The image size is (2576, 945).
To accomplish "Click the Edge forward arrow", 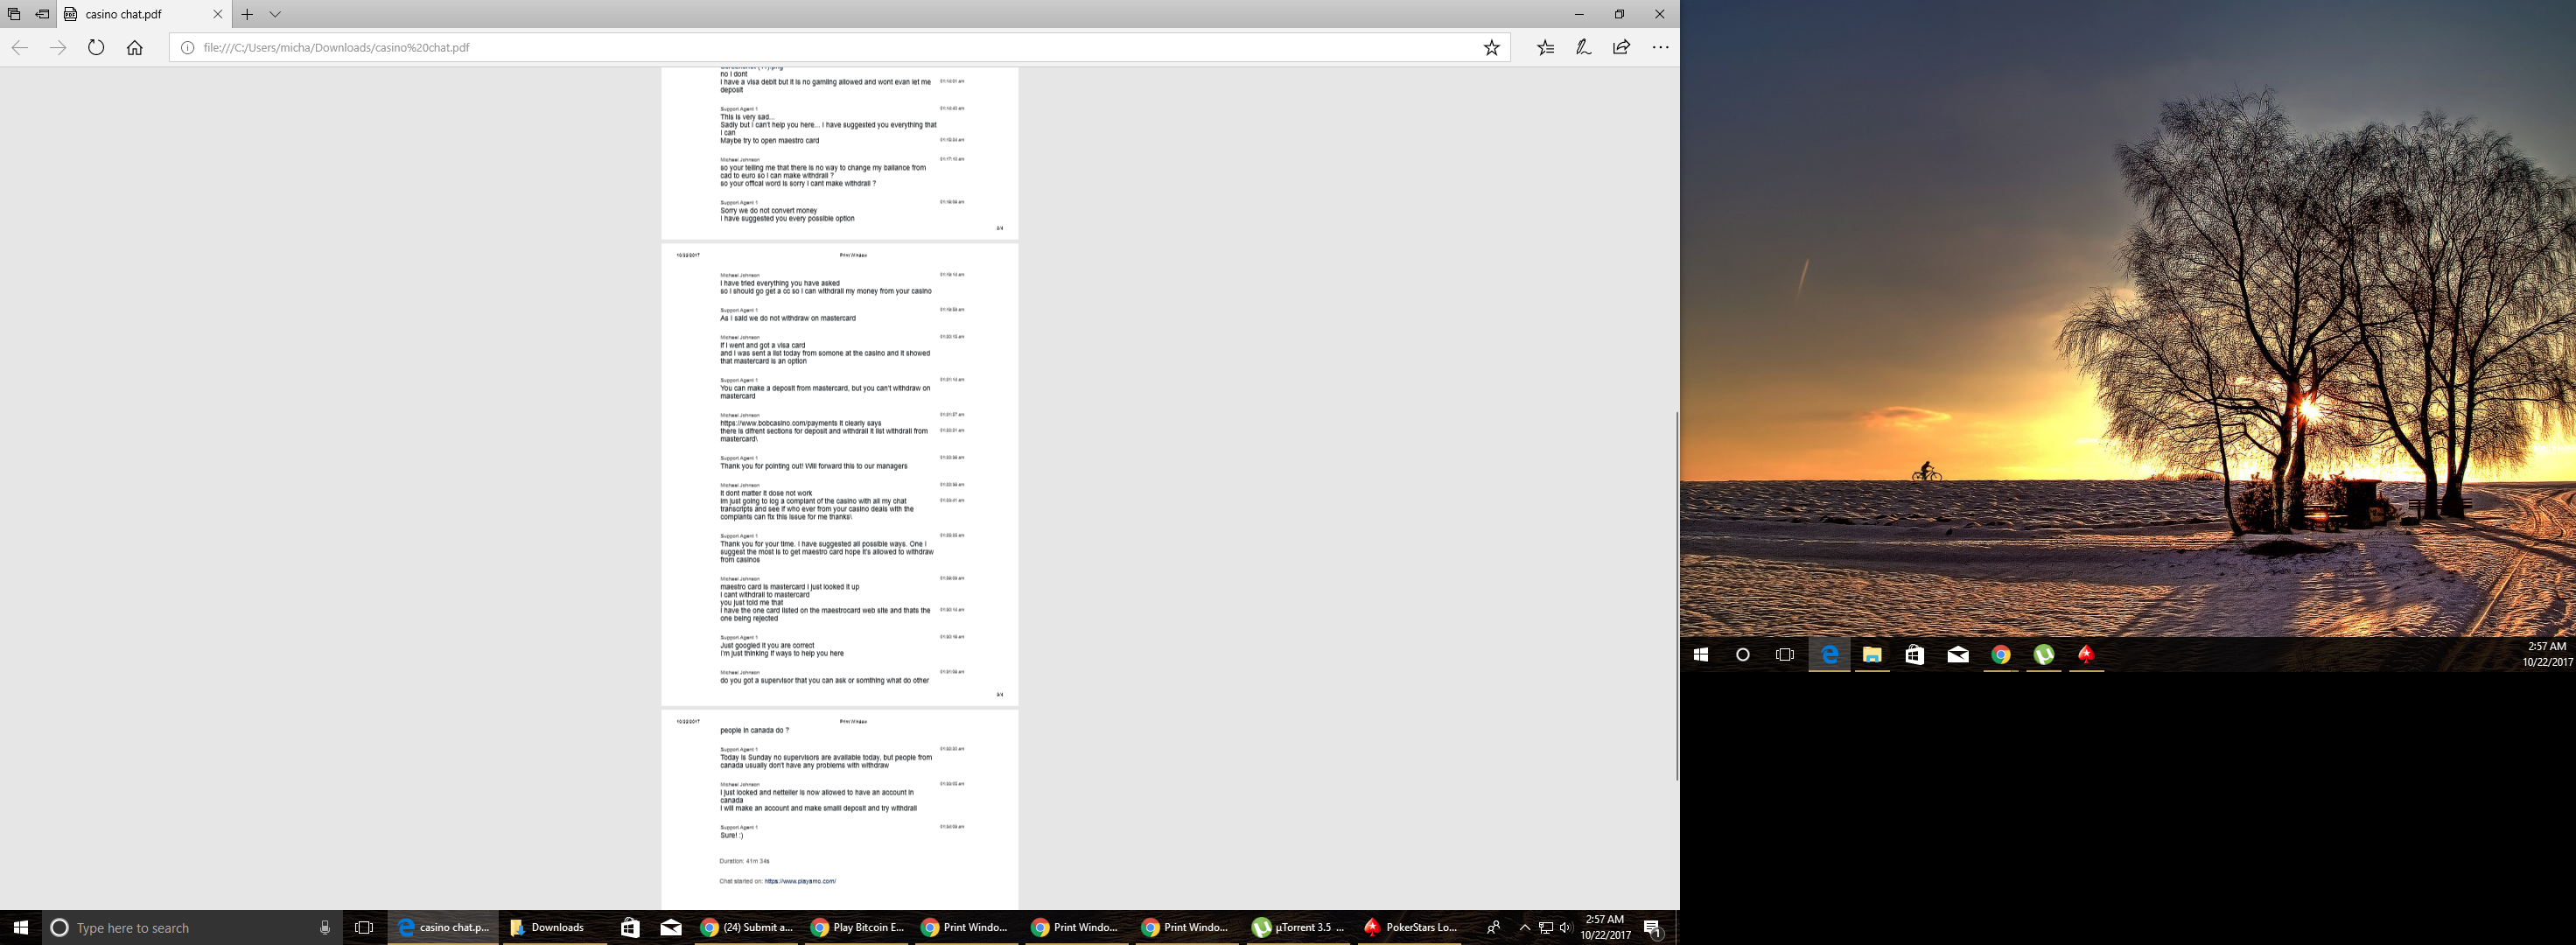I will 58,47.
